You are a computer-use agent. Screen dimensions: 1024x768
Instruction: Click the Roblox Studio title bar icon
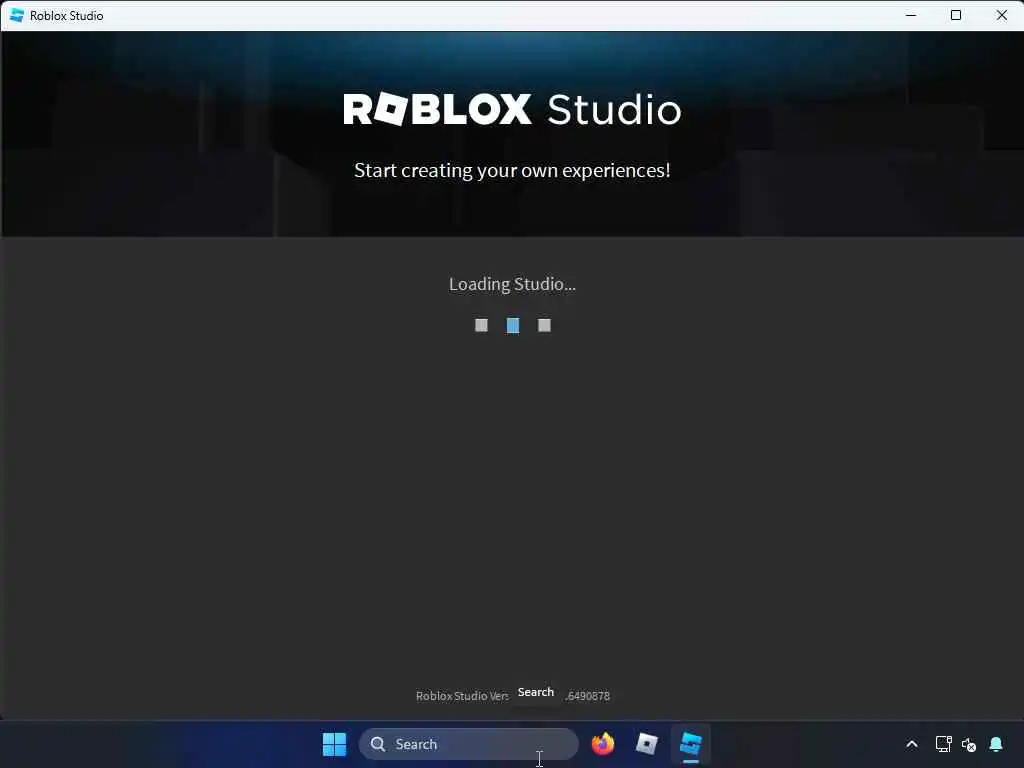point(17,15)
